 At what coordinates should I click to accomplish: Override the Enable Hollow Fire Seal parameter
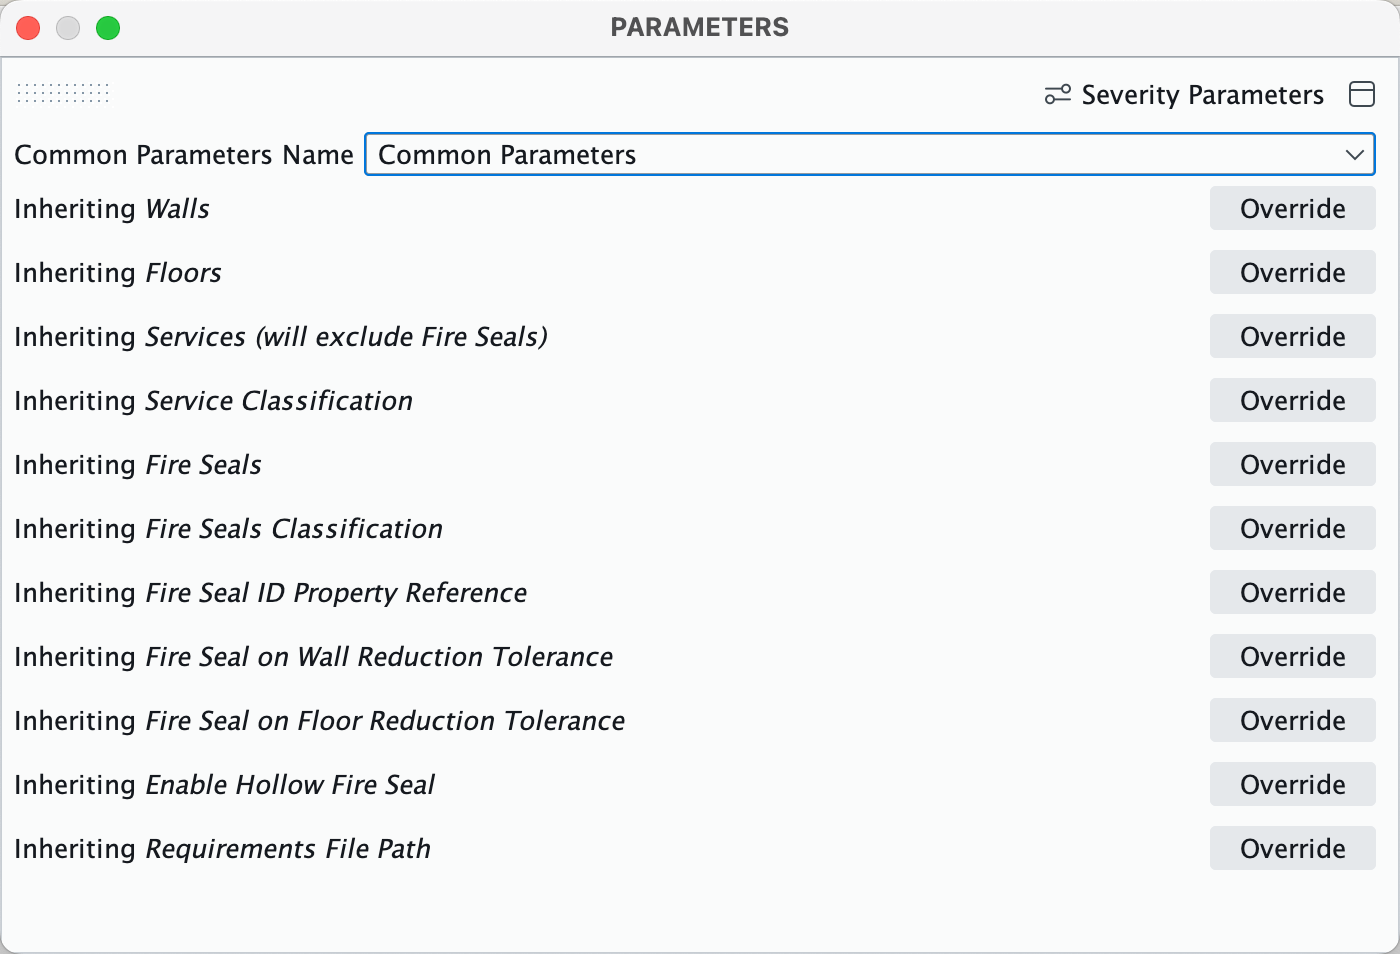[x=1292, y=784]
